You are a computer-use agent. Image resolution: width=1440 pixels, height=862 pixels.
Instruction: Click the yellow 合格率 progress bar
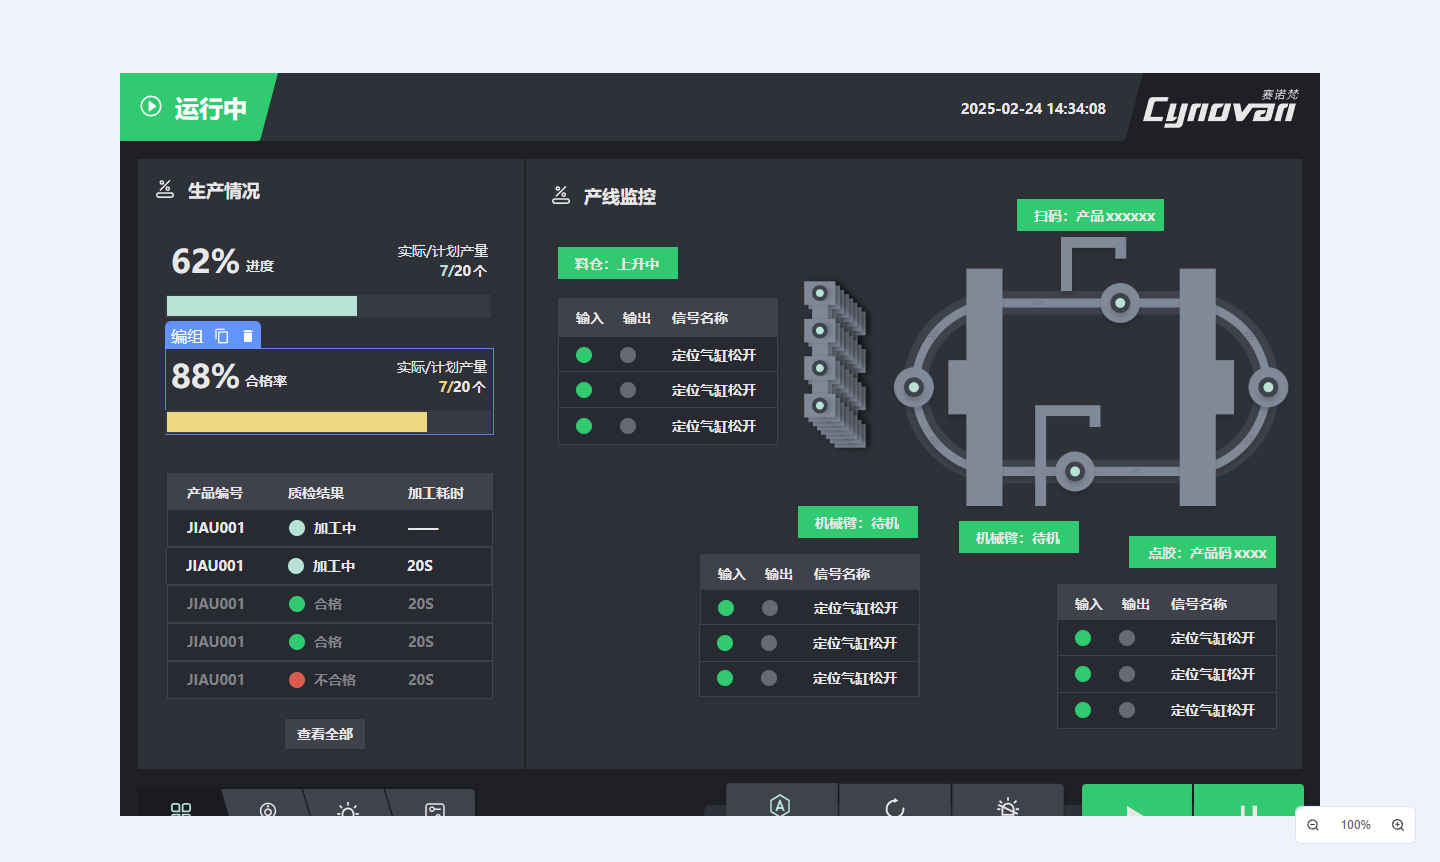pyautogui.click(x=297, y=422)
